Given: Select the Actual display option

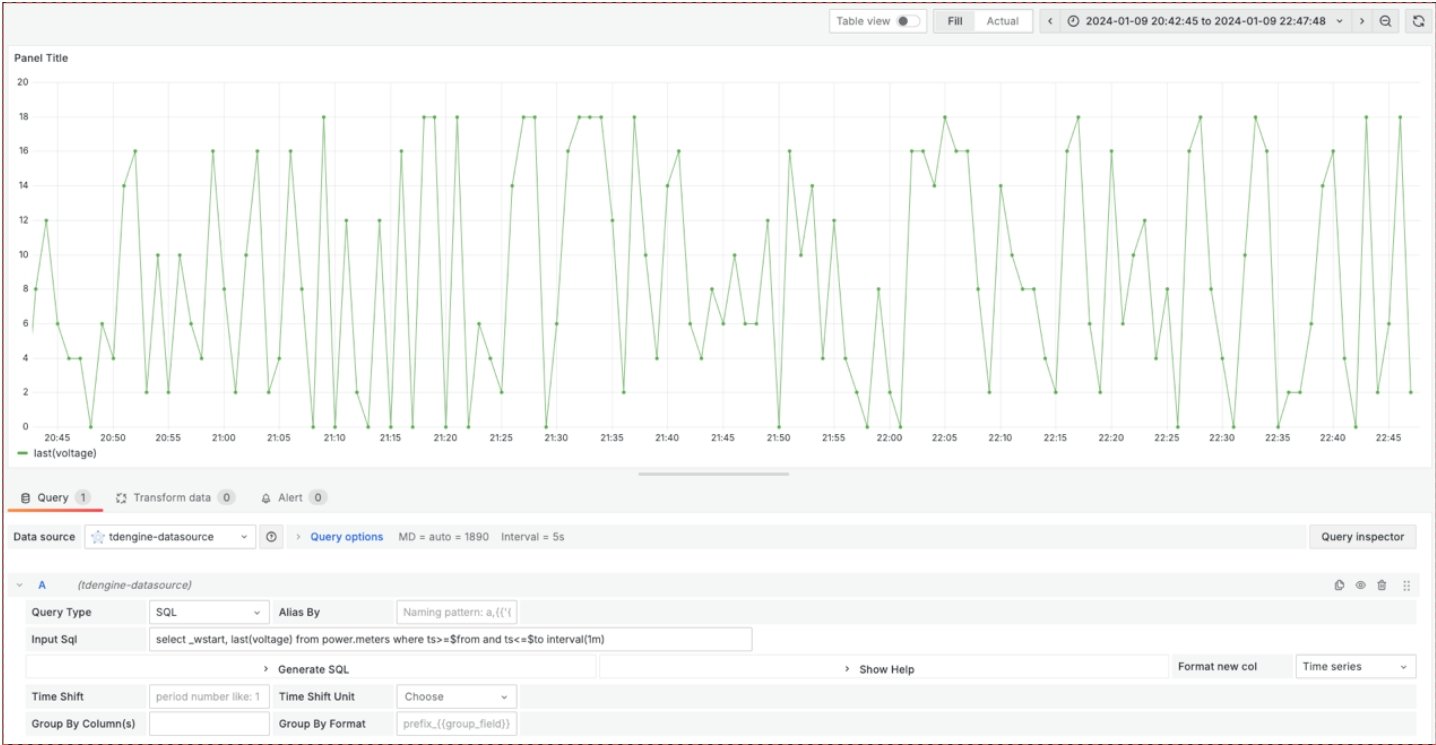Looking at the screenshot, I should [x=1002, y=21].
